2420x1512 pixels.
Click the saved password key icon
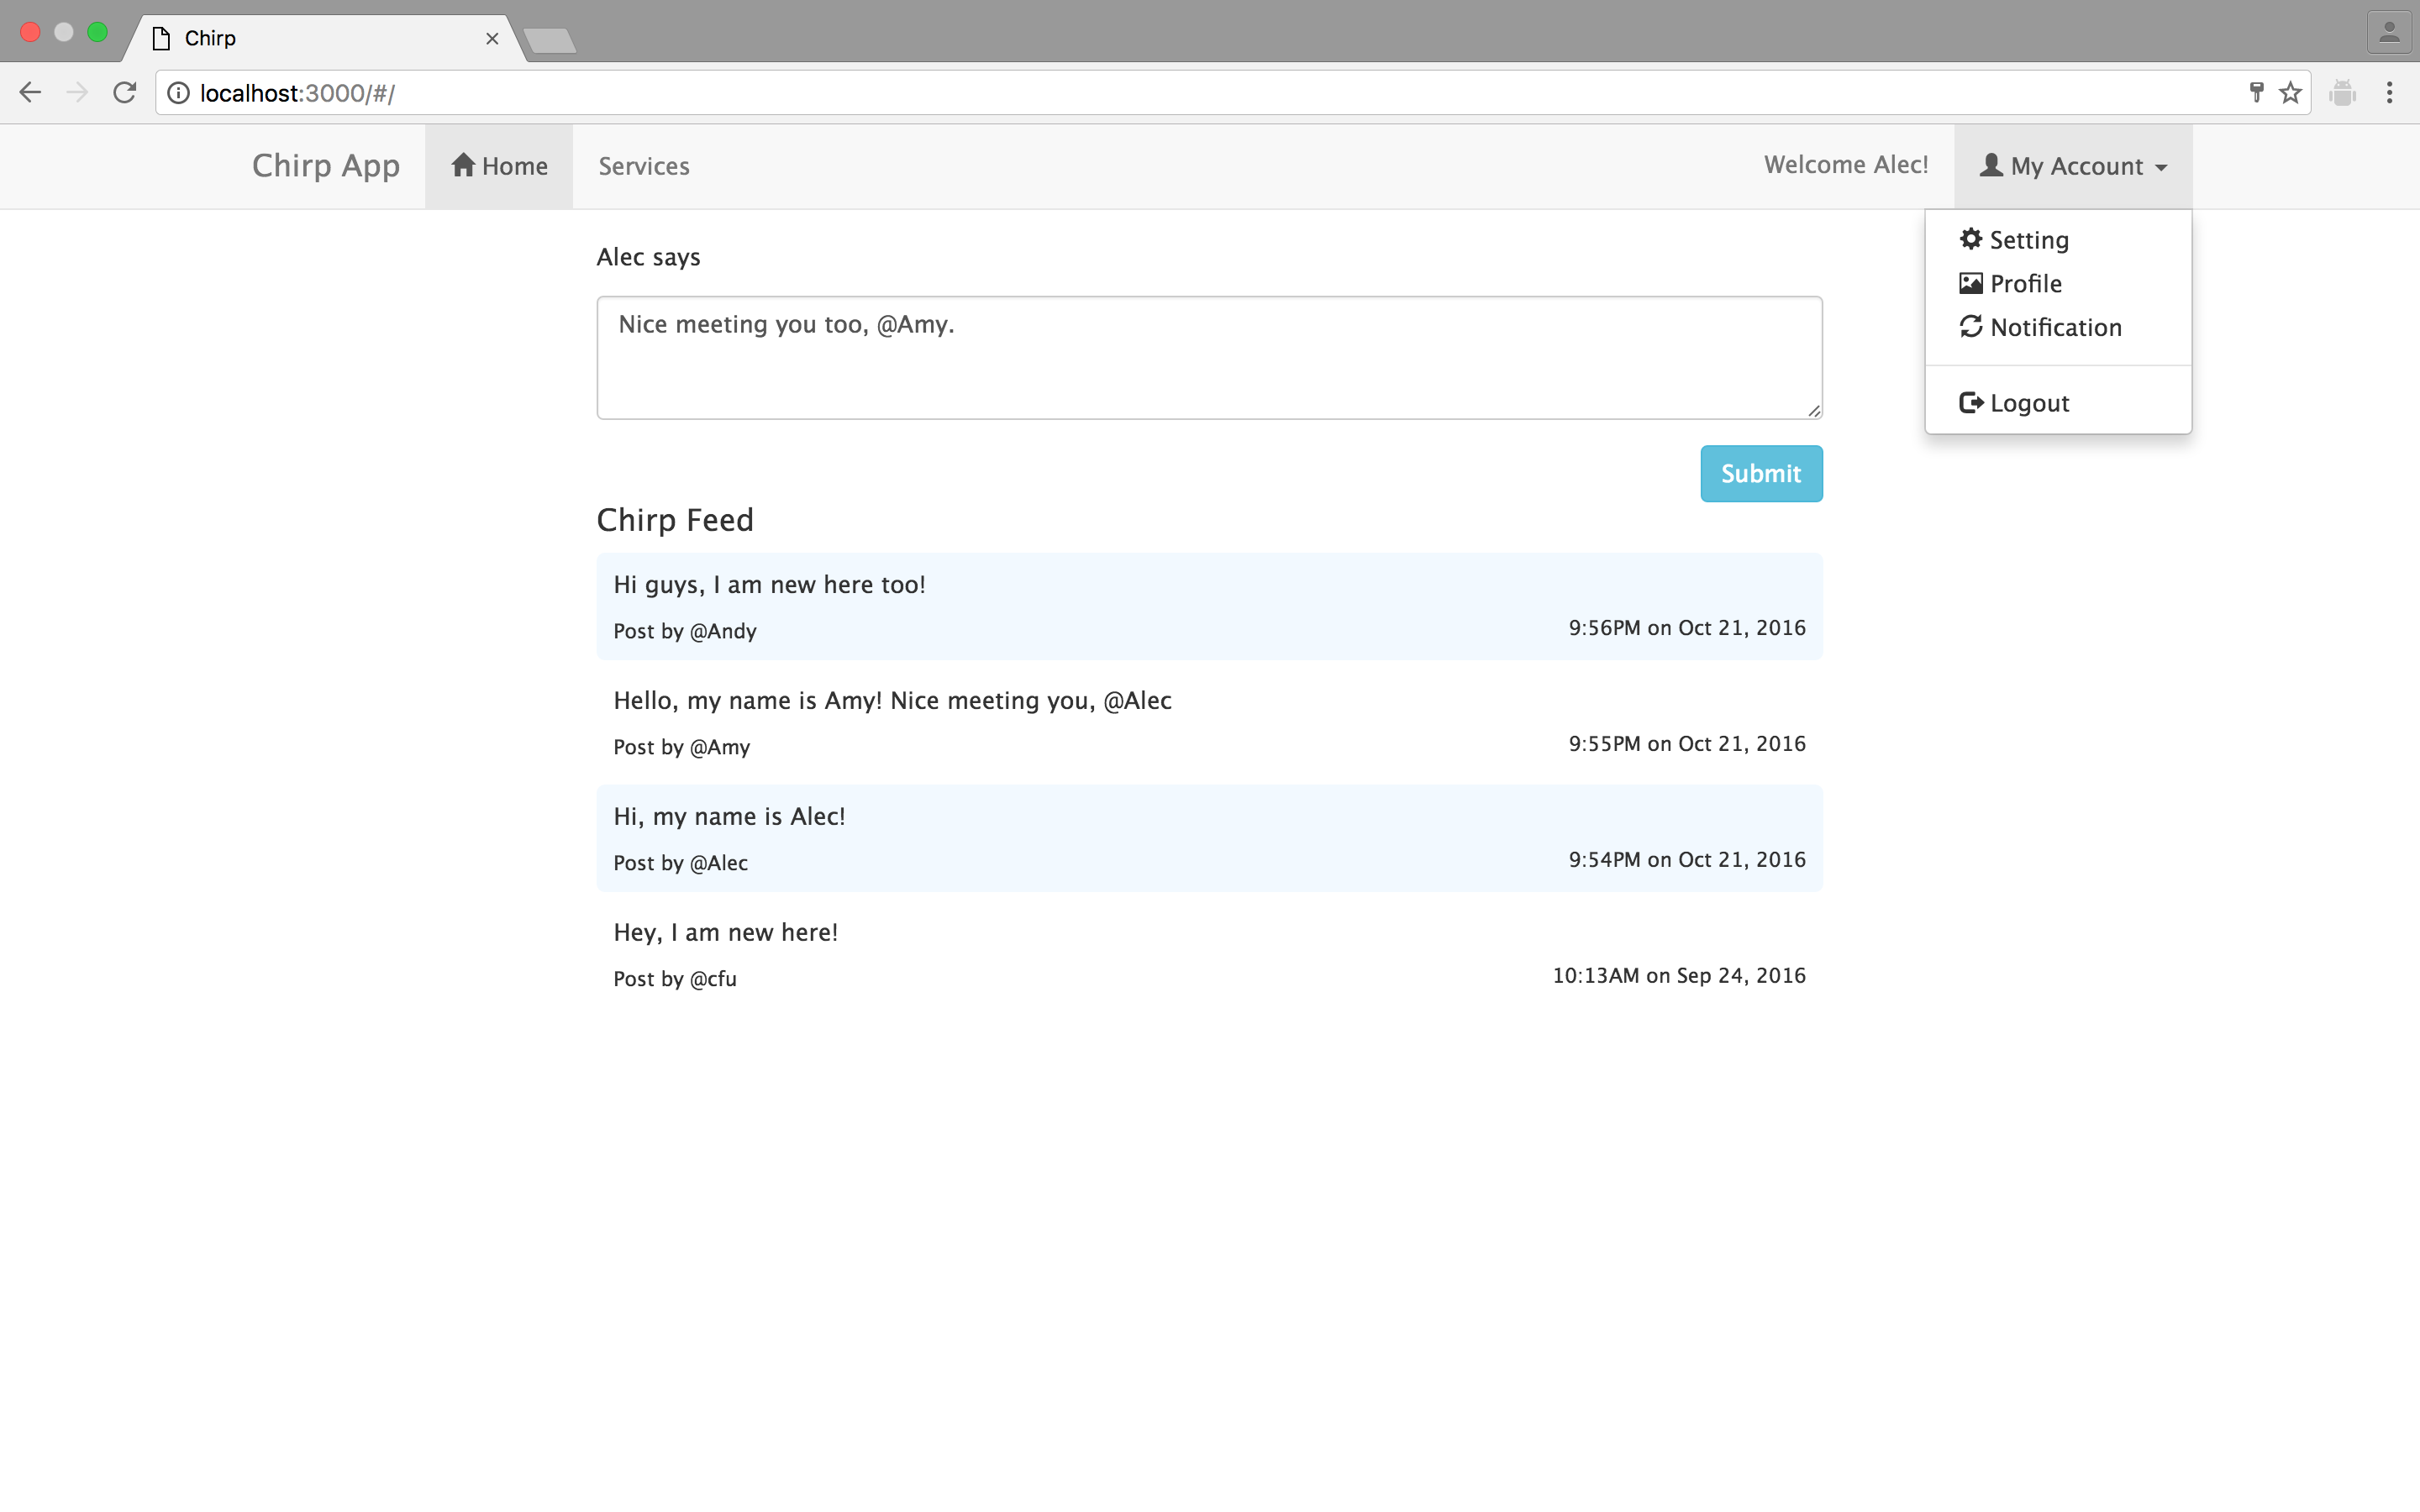2256,93
